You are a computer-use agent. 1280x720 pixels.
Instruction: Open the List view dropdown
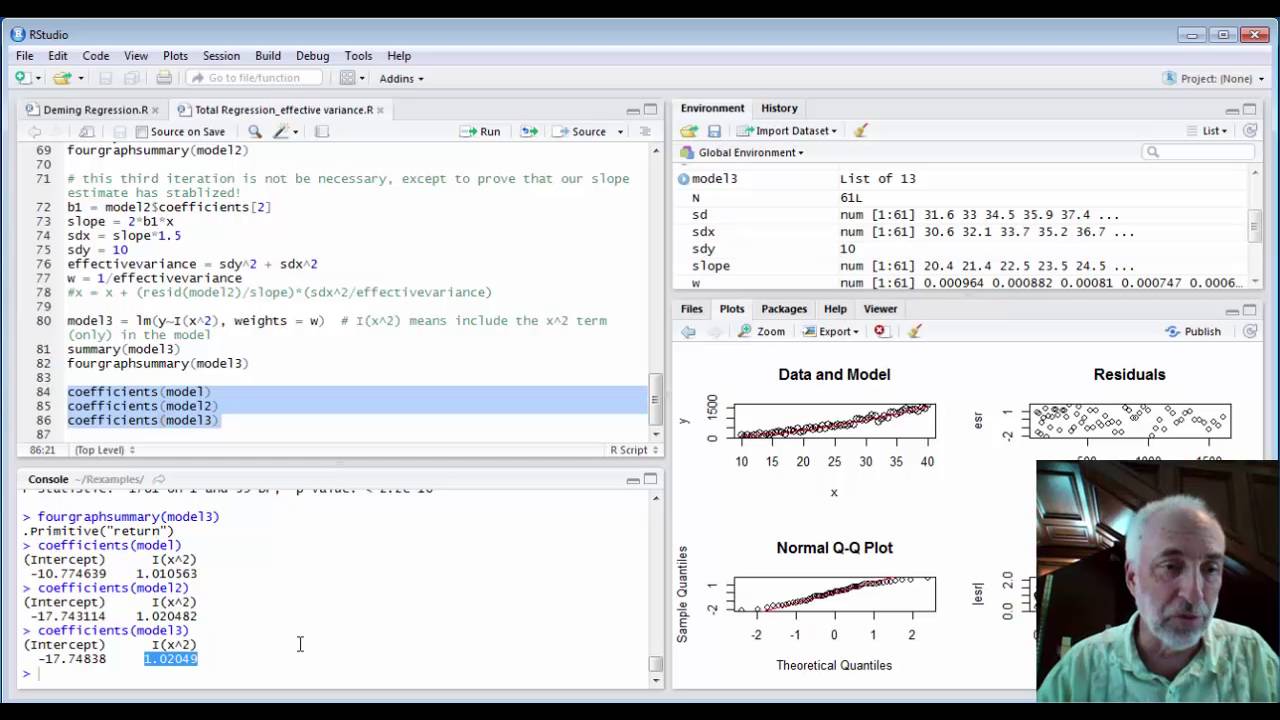[x=1207, y=130]
